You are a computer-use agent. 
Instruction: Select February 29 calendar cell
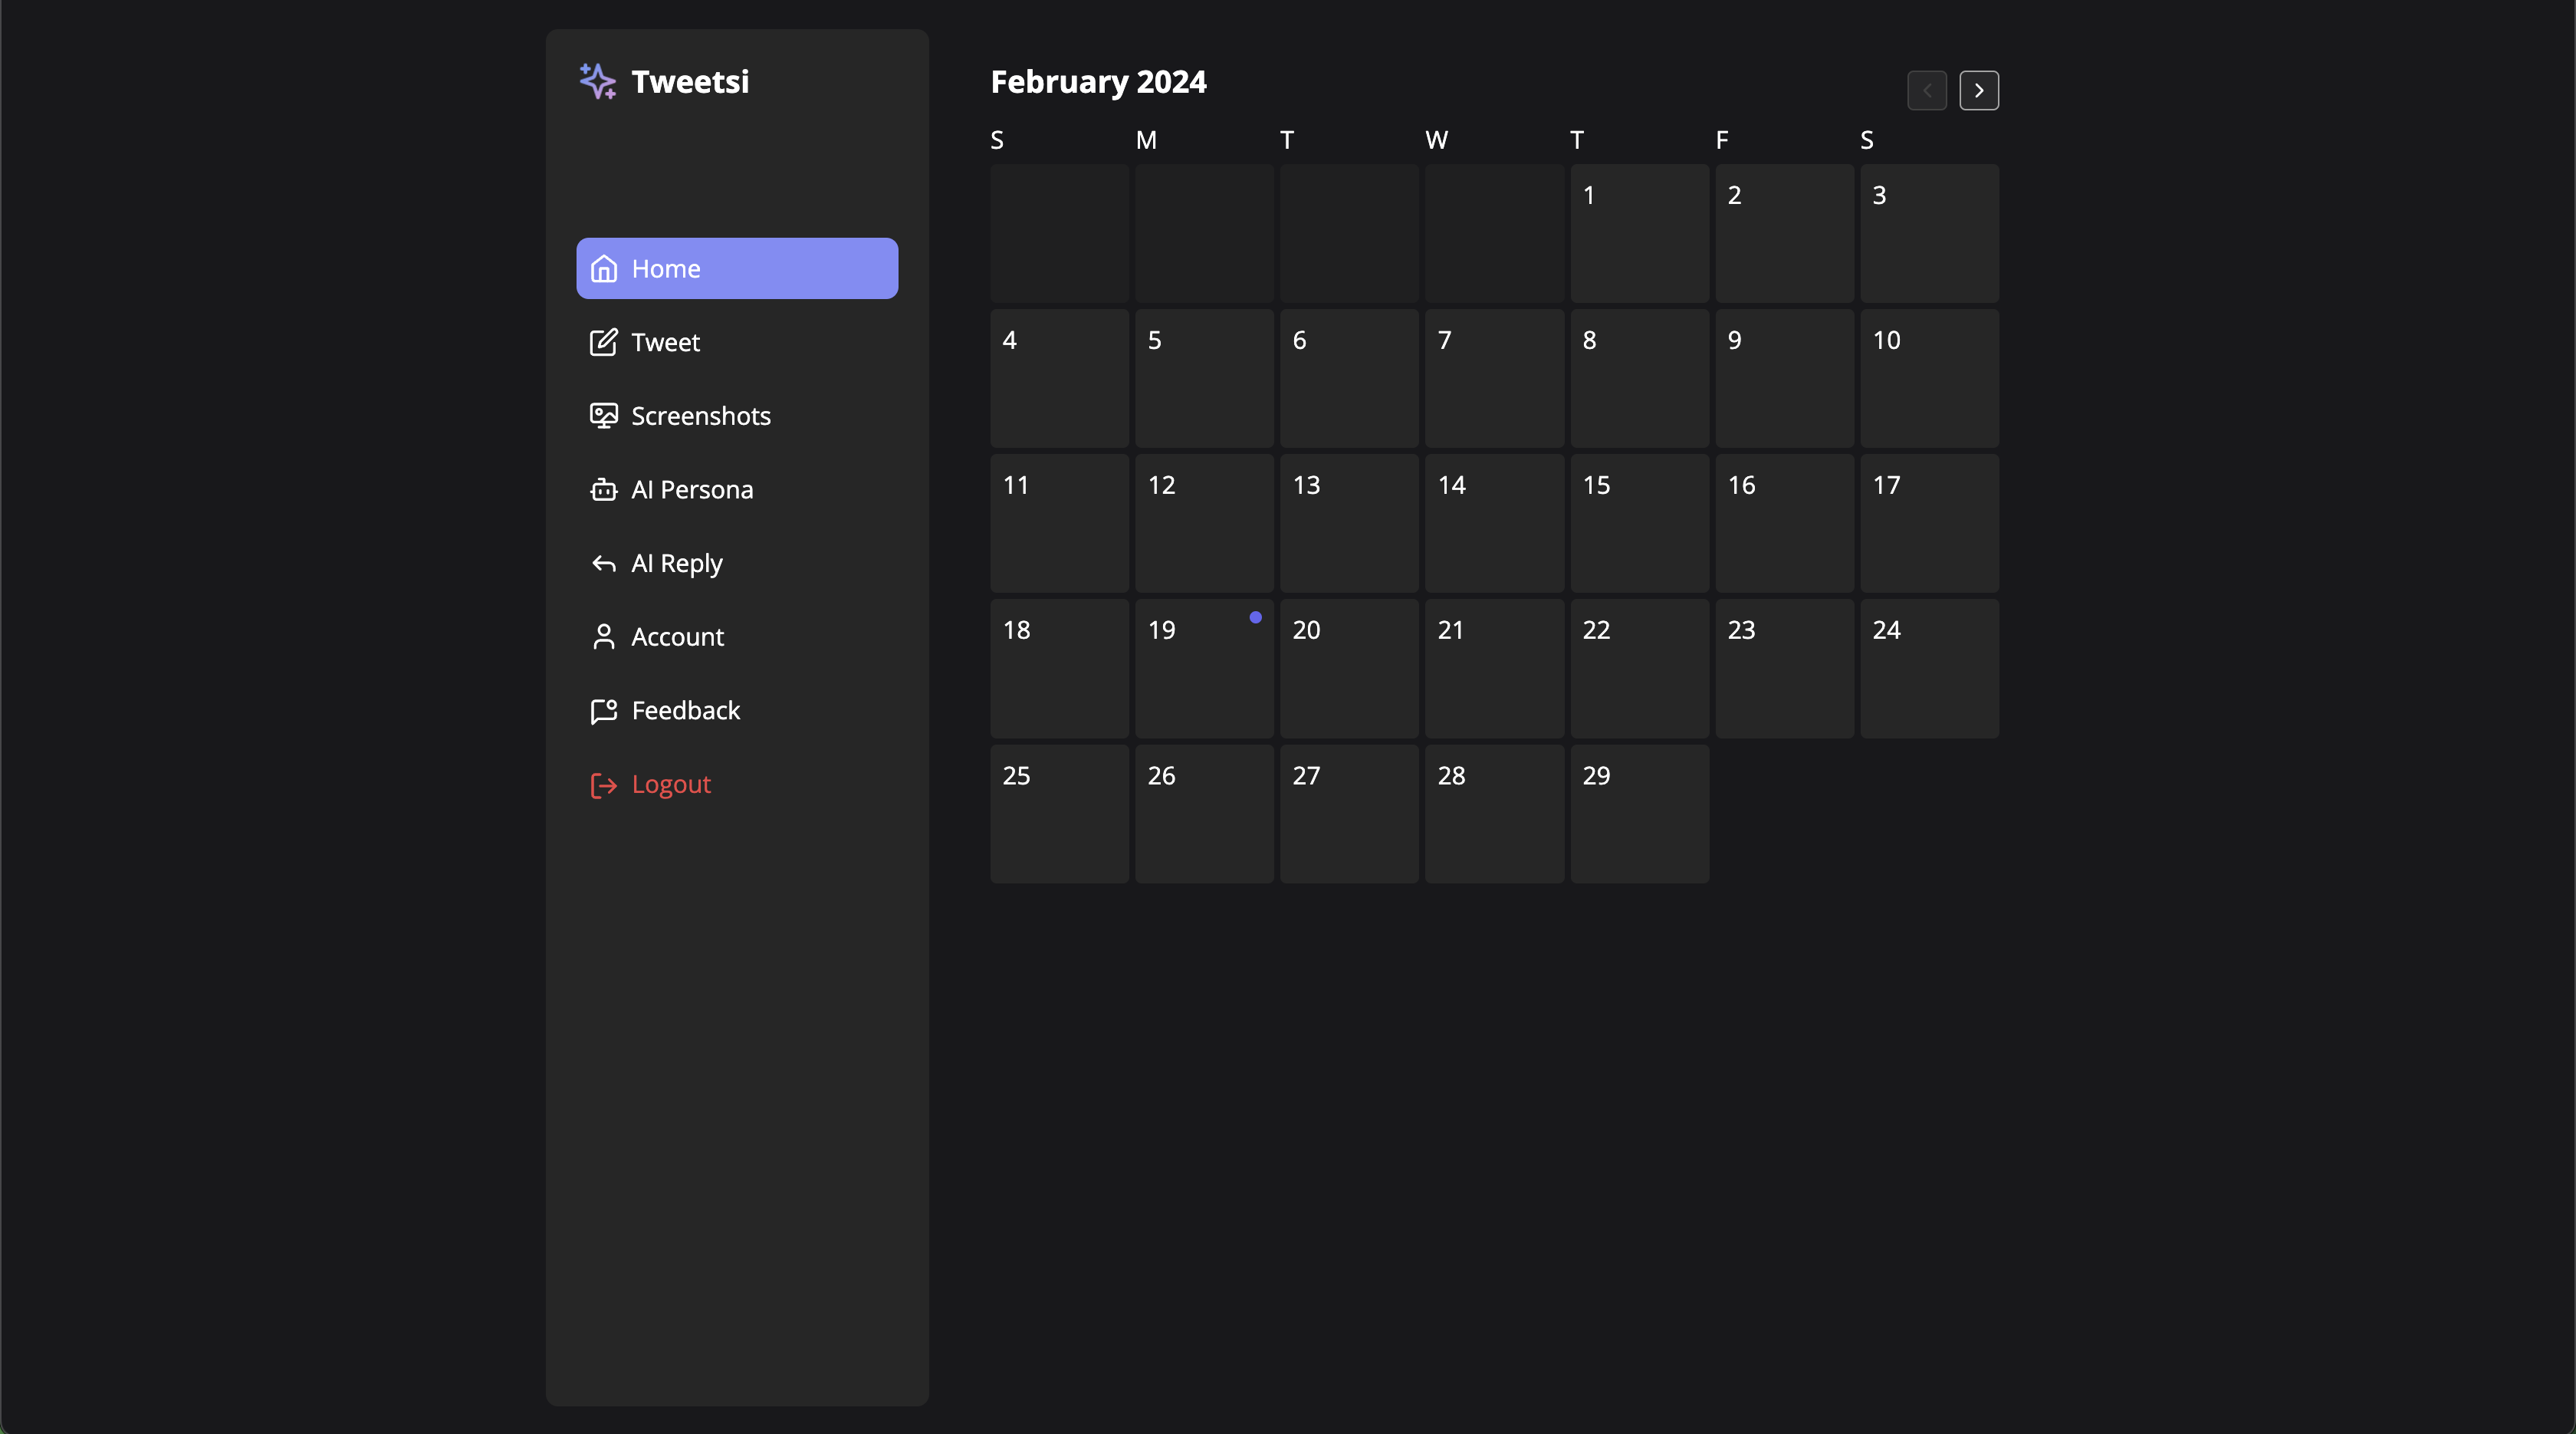point(1638,813)
